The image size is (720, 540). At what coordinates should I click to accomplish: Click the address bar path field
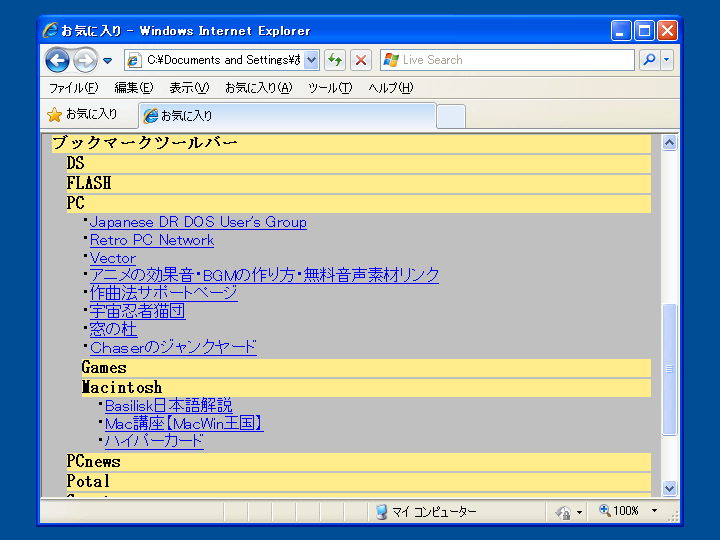click(214, 60)
